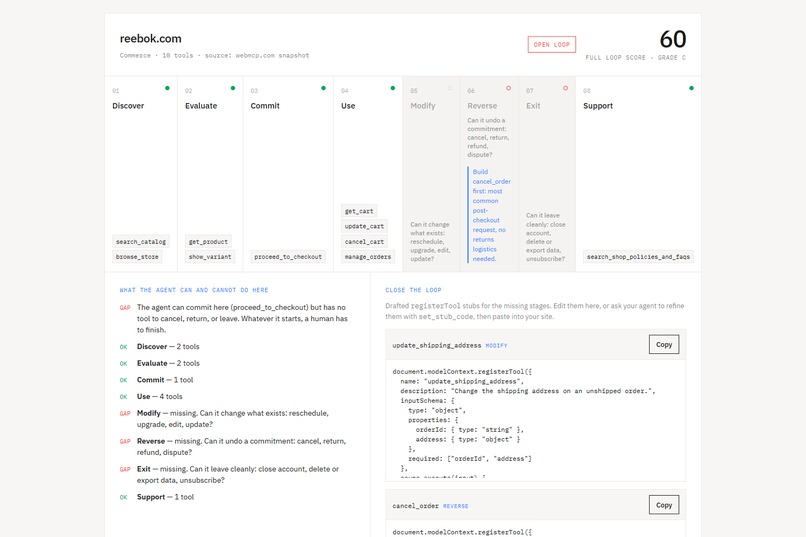
Task: Click the green status dot on Evaluate
Action: pos(233,88)
